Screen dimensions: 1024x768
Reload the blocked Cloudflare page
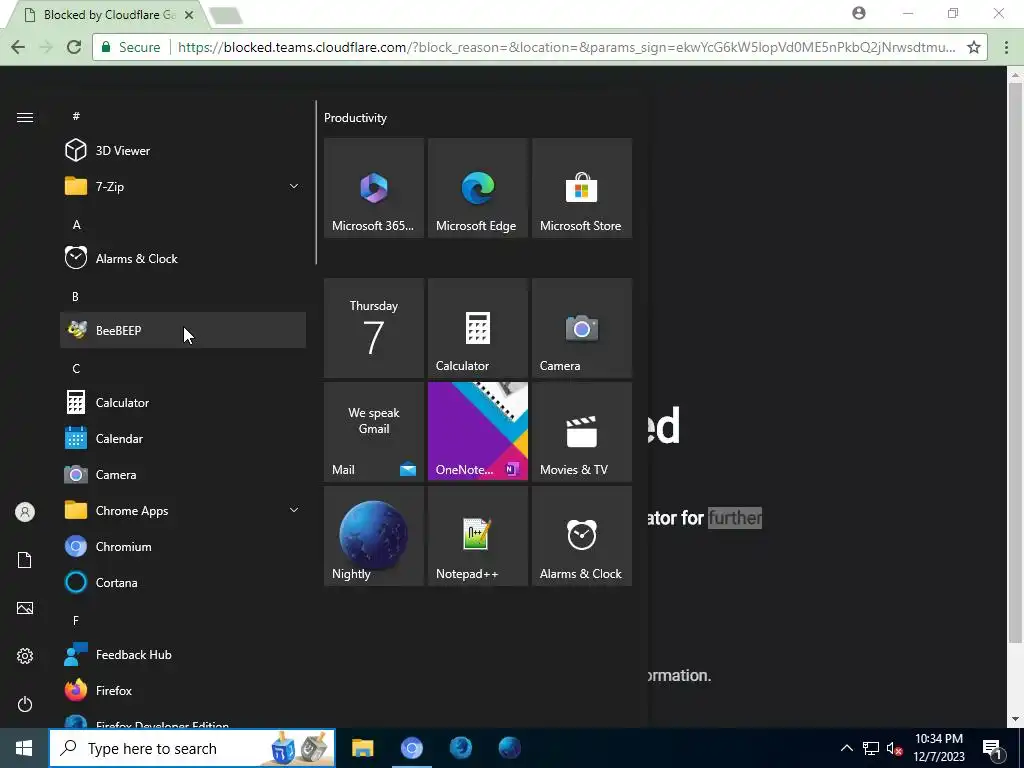[74, 47]
